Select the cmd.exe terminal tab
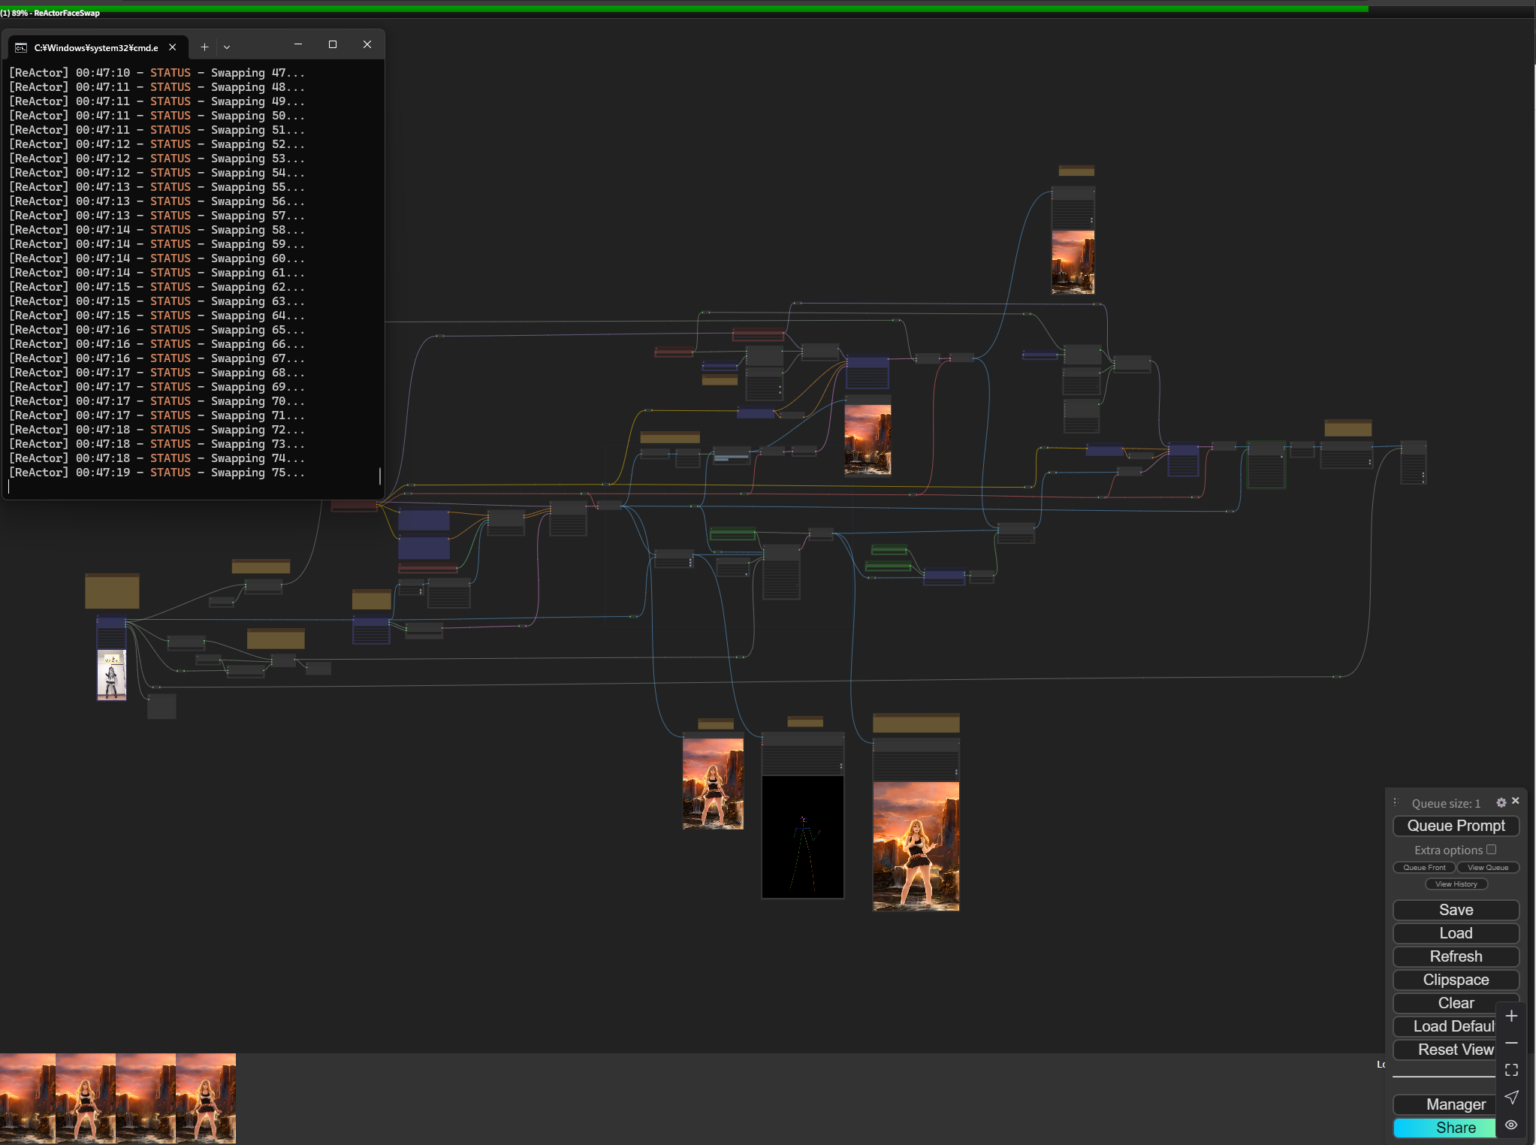The width and height of the screenshot is (1536, 1145). coord(96,47)
